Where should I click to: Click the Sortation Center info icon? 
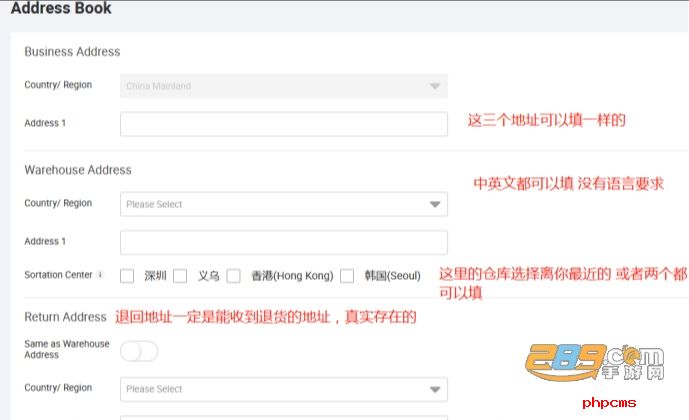[x=101, y=275]
